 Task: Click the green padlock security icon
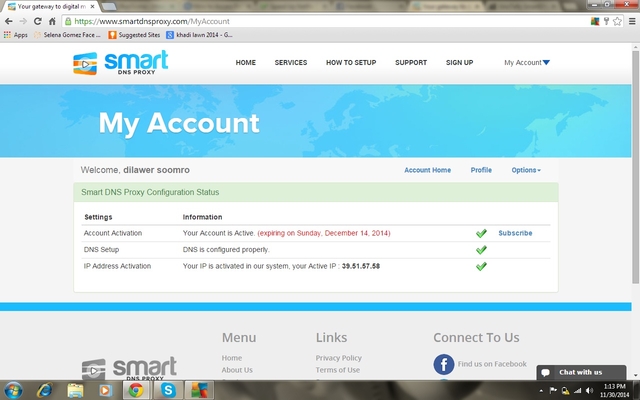coord(68,21)
